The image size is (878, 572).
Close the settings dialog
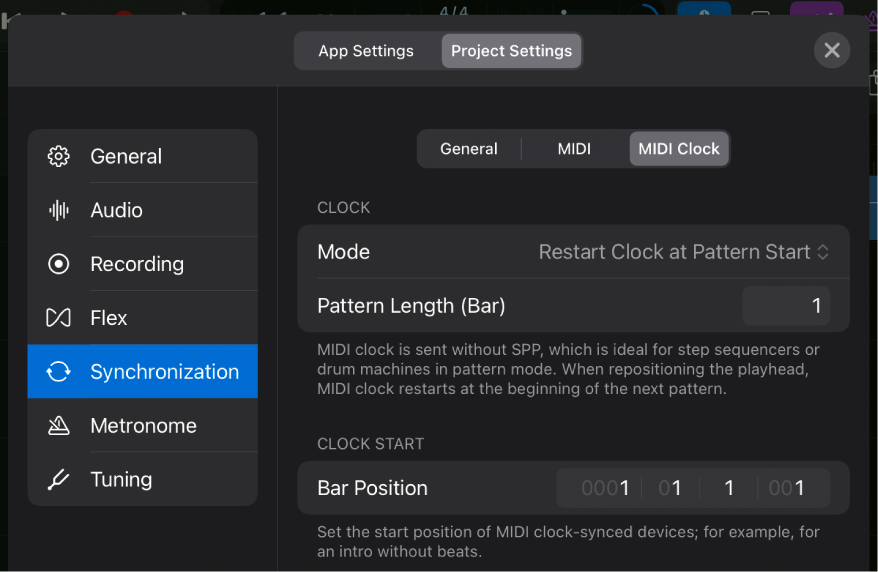(x=832, y=50)
